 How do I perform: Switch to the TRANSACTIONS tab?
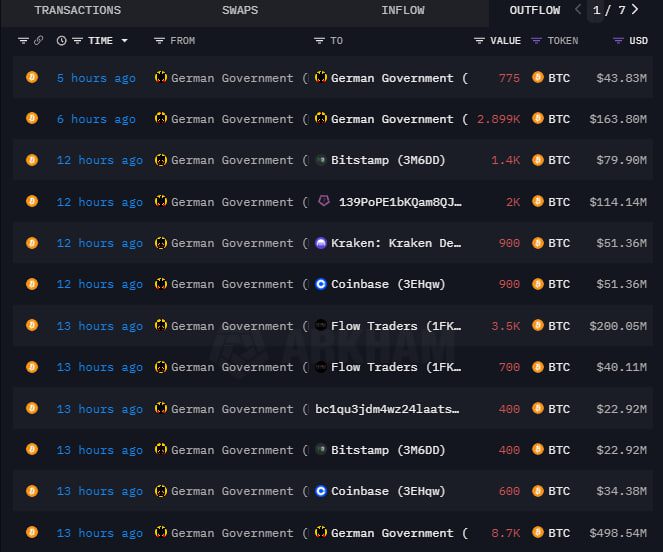tap(78, 10)
